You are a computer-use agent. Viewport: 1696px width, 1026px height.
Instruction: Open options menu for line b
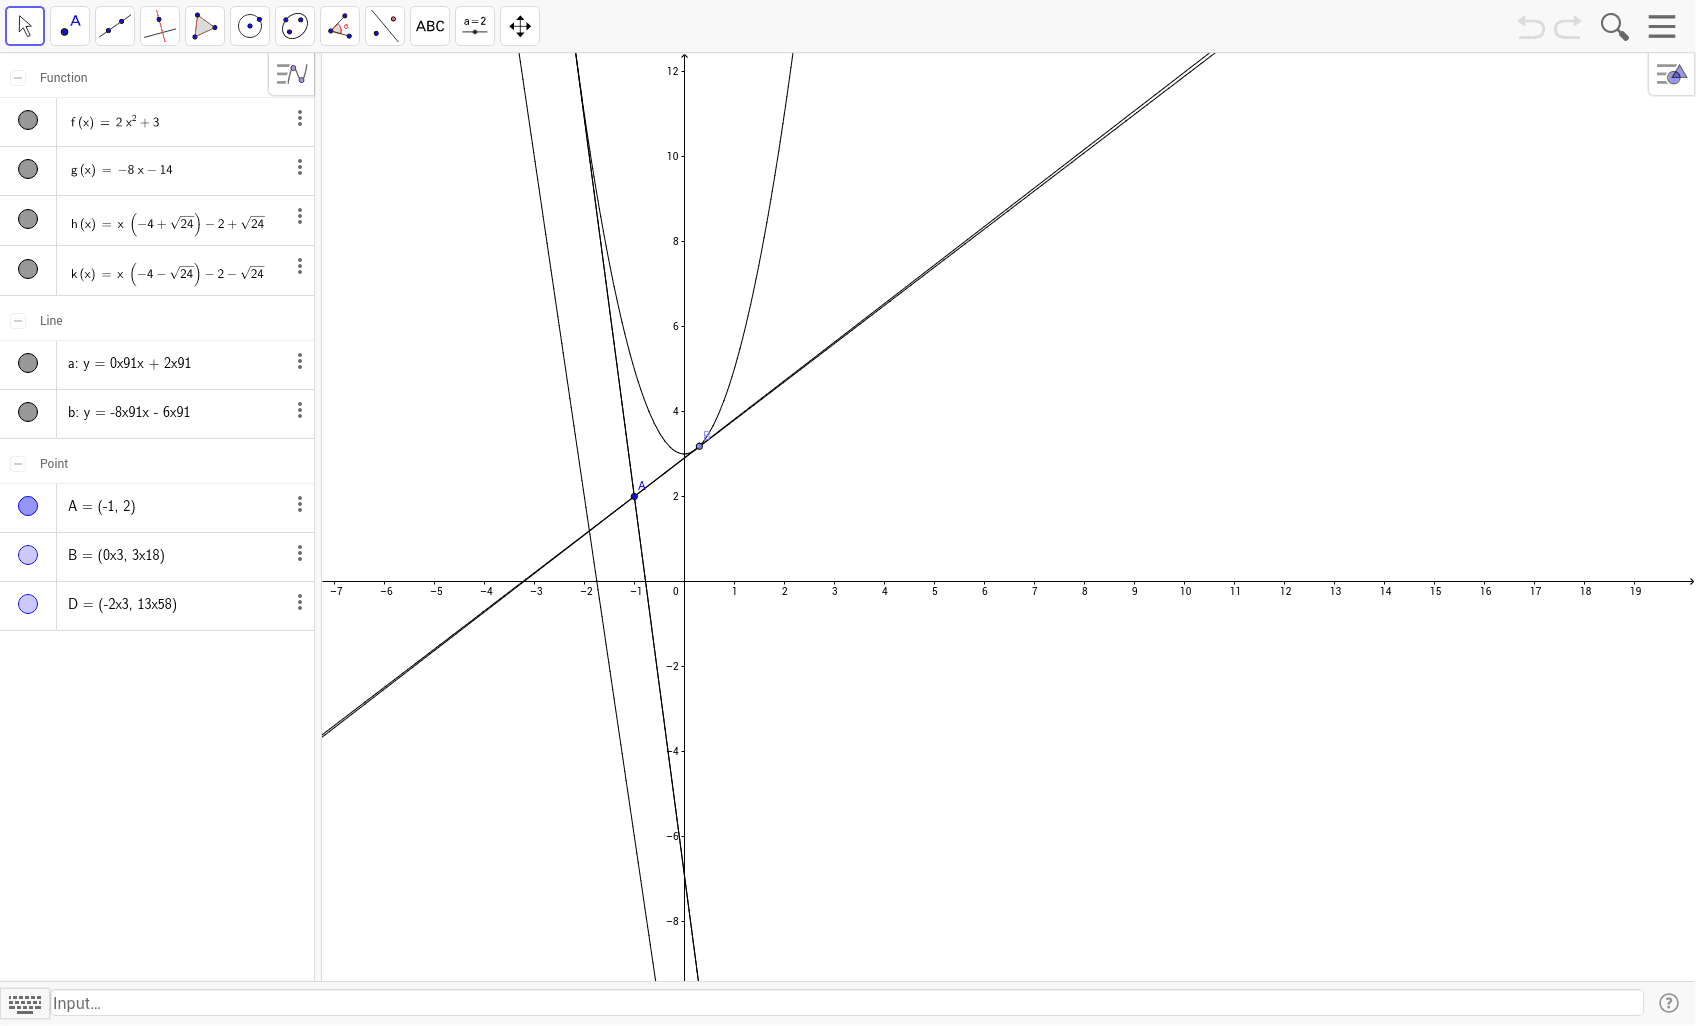tap(299, 411)
